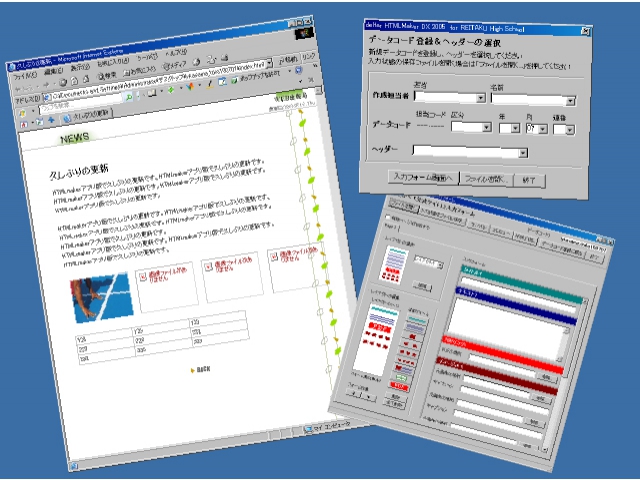
Task: Open the 年 year dropdown
Action: 509,128
